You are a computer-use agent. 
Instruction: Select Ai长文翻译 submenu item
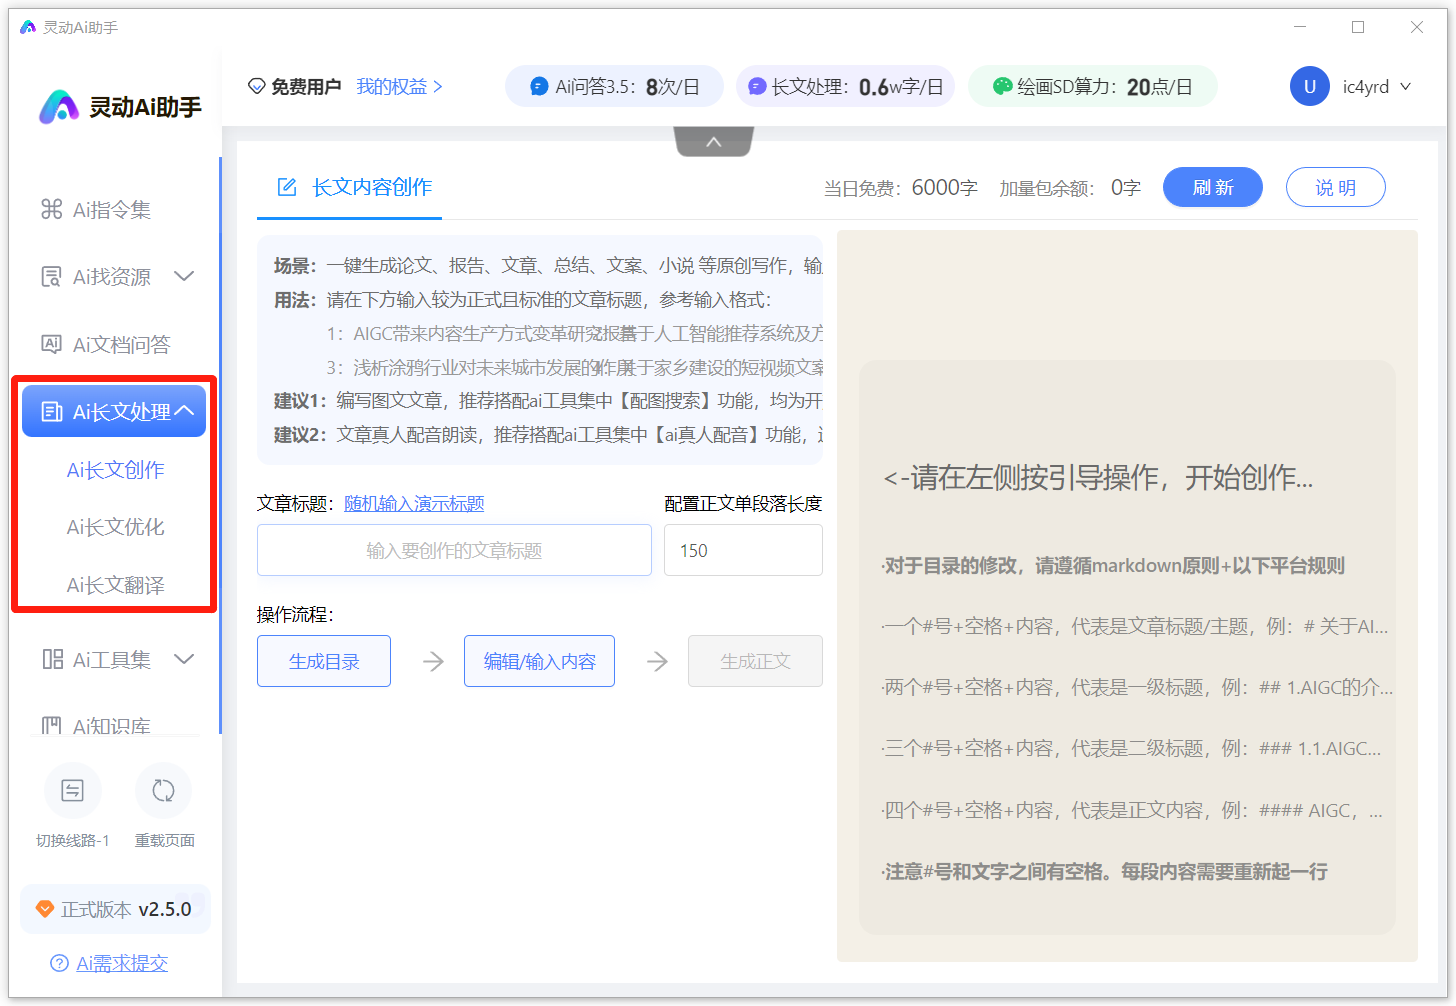[116, 585]
